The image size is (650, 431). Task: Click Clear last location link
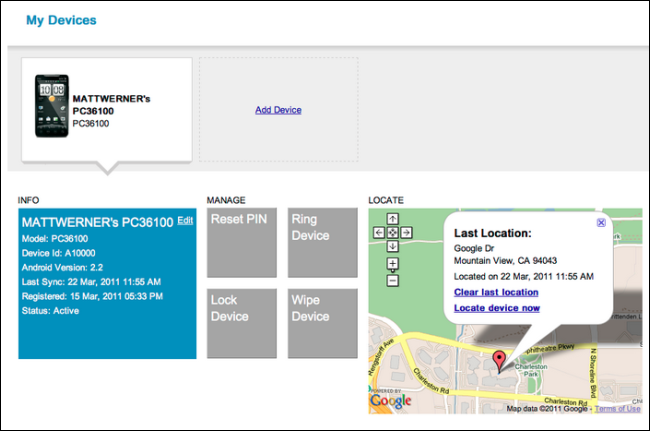point(496,292)
